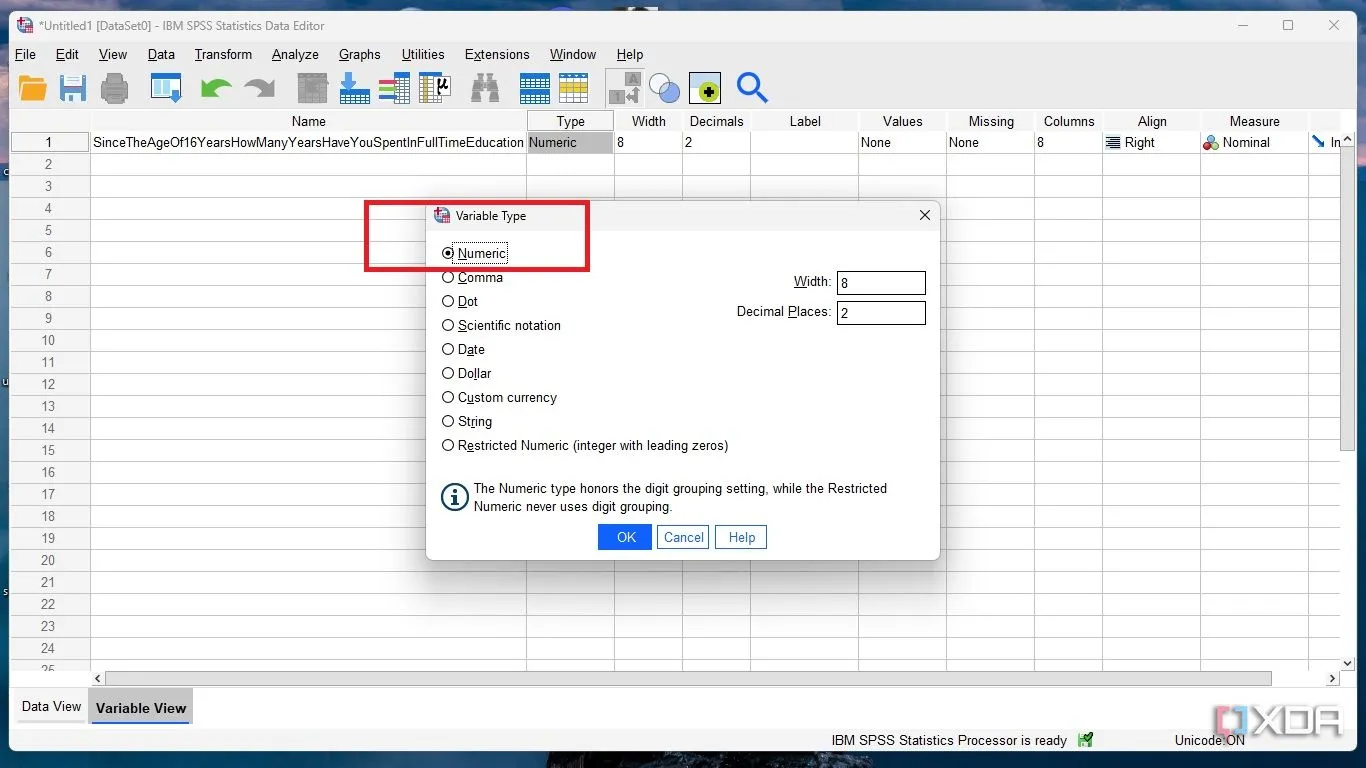The width and height of the screenshot is (1366, 768).
Task: Open Use Variable Sets circles icon
Action: [x=664, y=88]
